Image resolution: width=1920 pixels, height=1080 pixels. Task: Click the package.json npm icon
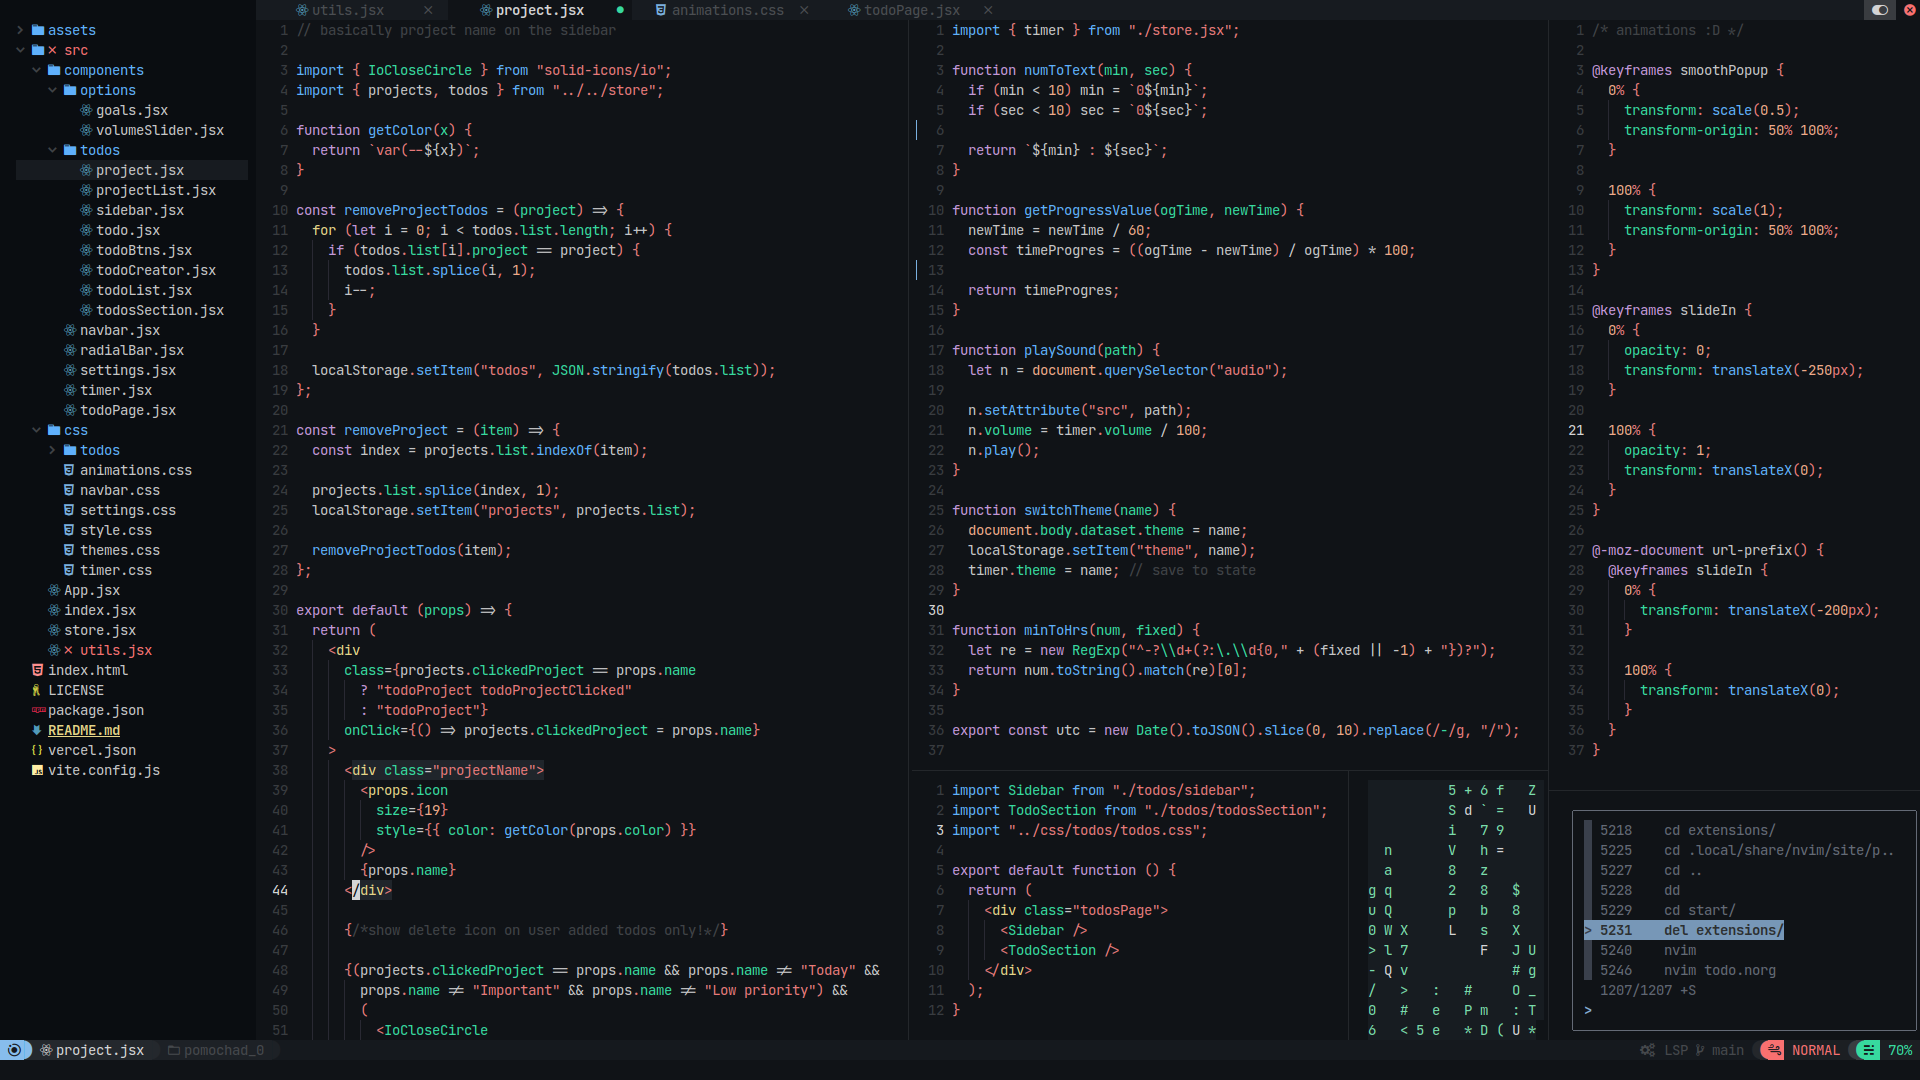pyautogui.click(x=38, y=710)
